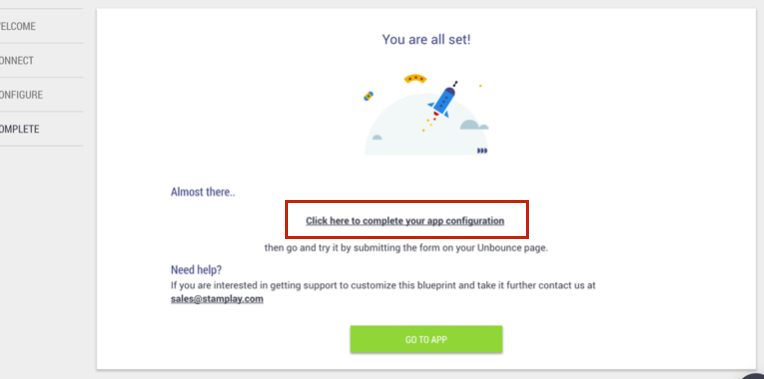Follow the complete your app configuration link
Image resolution: width=764 pixels, height=379 pixels.
pyautogui.click(x=405, y=221)
